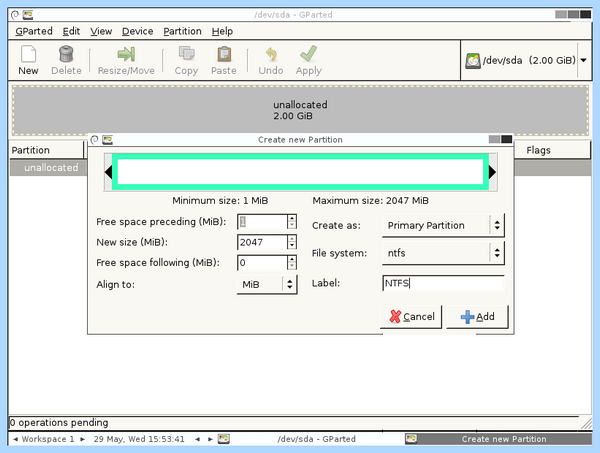Screen dimensions: 600x453
Task: Switch to next workspace with right arrow
Action: [x=82, y=439]
